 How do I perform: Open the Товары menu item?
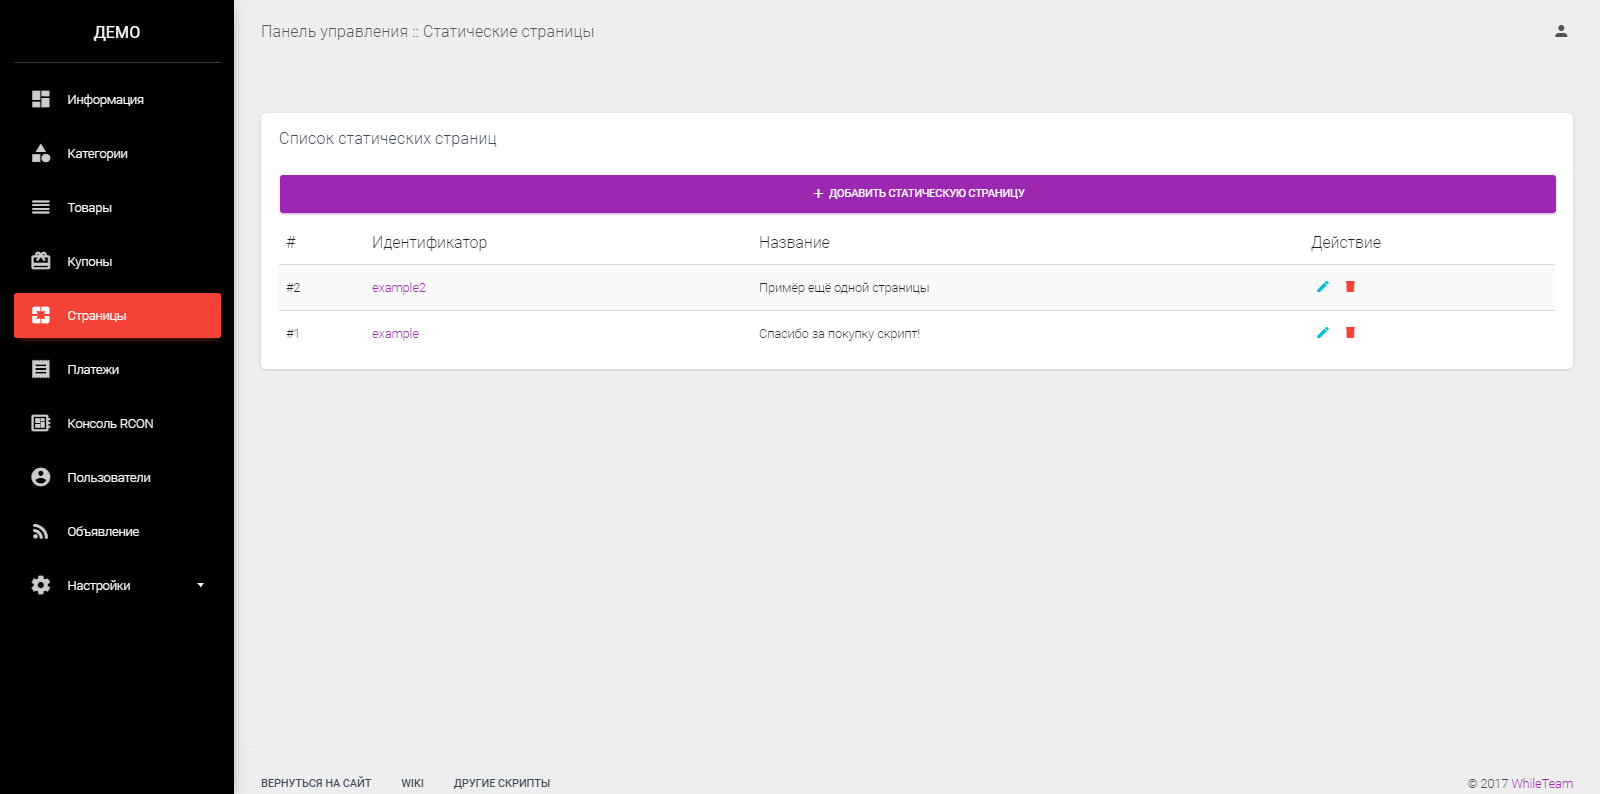[117, 207]
